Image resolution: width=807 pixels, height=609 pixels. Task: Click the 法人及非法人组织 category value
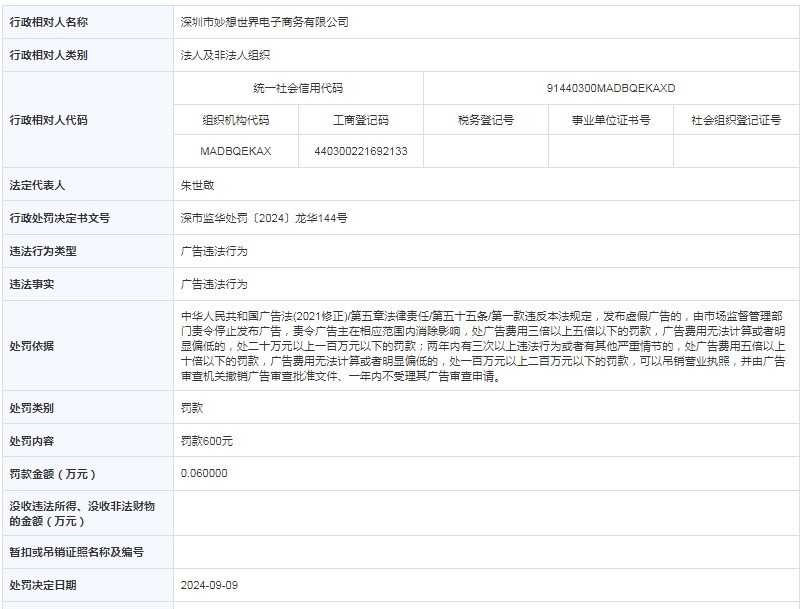225,55
